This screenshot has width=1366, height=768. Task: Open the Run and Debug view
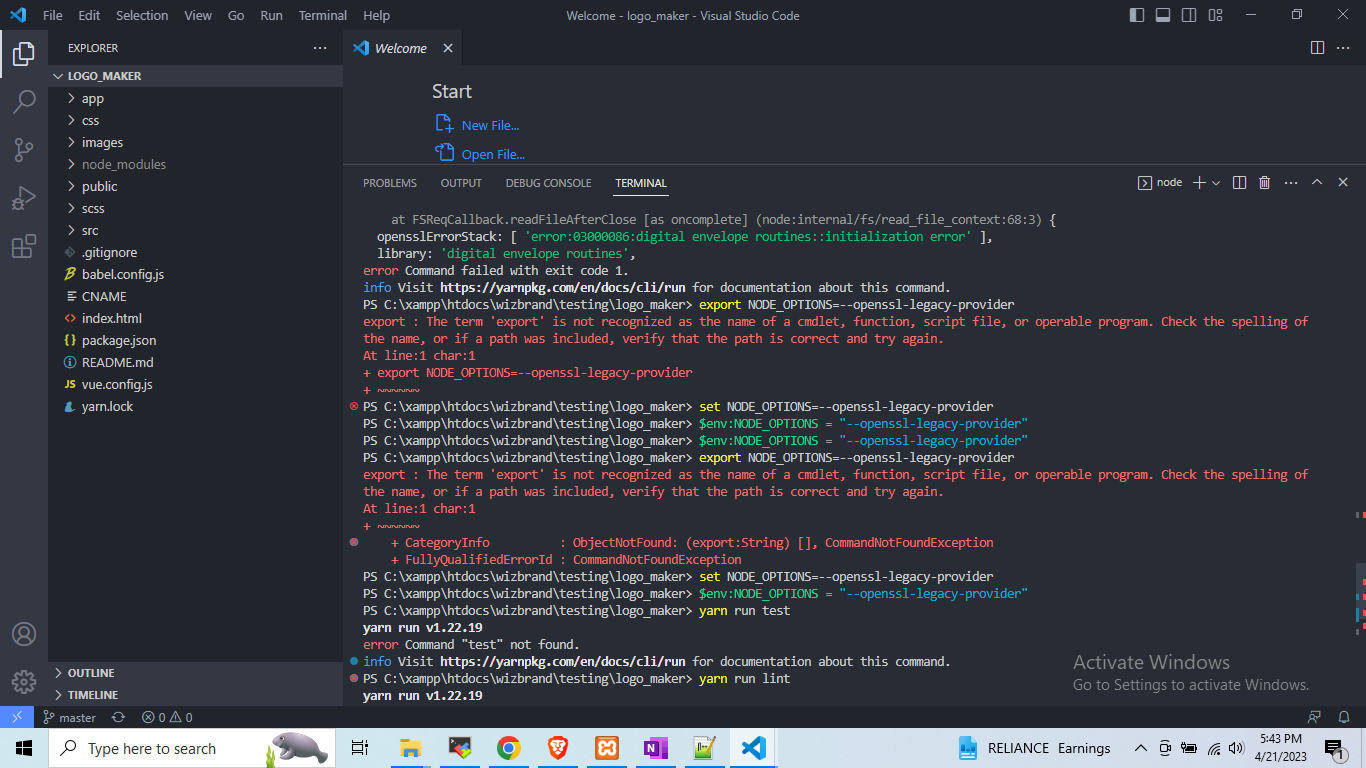click(x=24, y=198)
